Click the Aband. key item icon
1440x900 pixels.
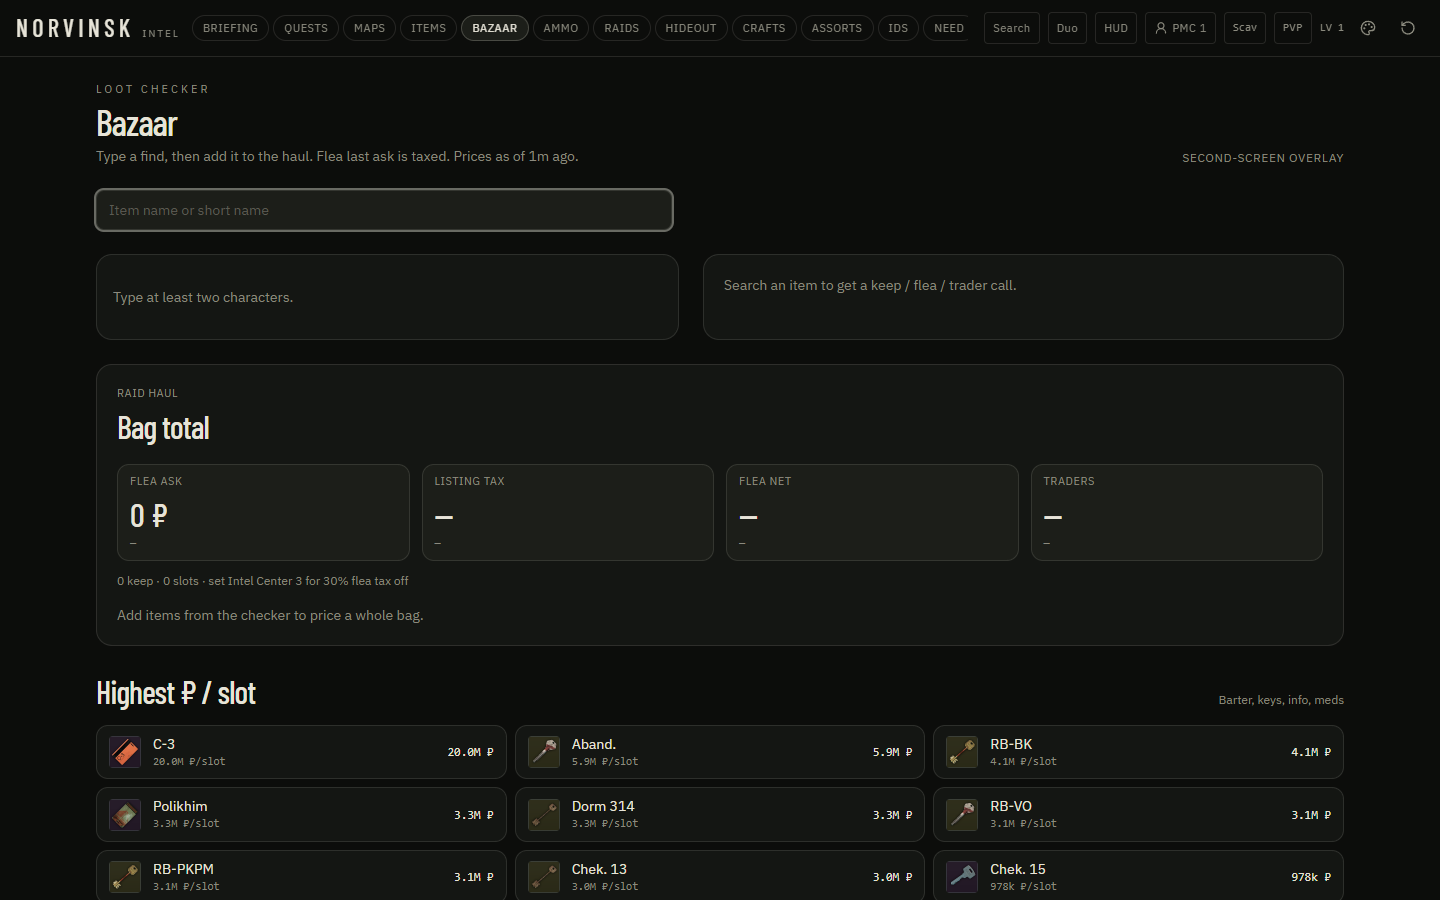[x=544, y=752]
